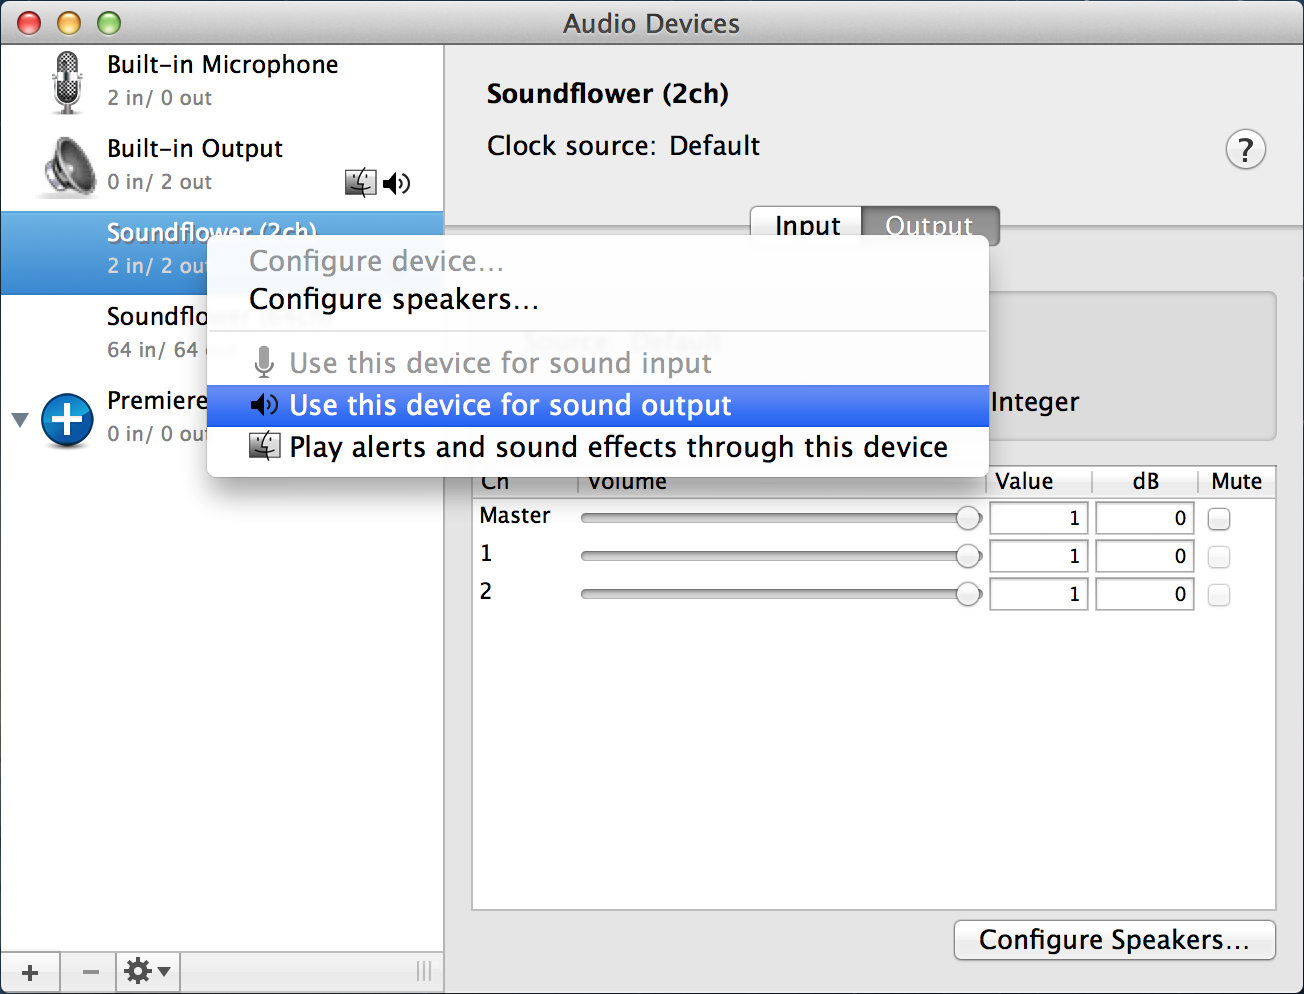The image size is (1304, 994).
Task: Click the Mute column header
Action: coord(1237,482)
